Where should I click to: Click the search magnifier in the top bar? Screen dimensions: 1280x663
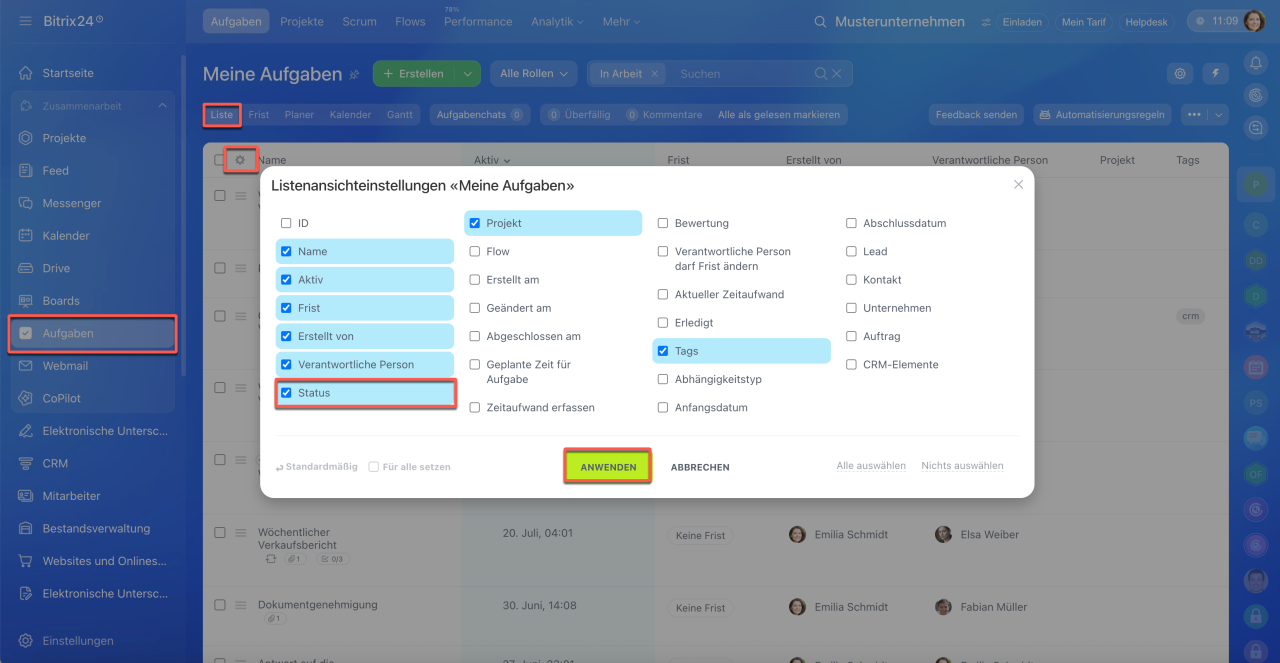tap(820, 21)
